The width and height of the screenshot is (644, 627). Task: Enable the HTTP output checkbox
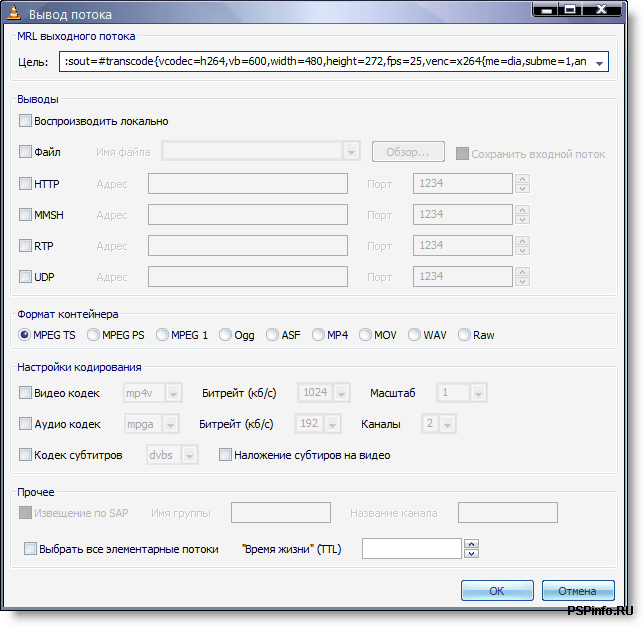[x=26, y=184]
